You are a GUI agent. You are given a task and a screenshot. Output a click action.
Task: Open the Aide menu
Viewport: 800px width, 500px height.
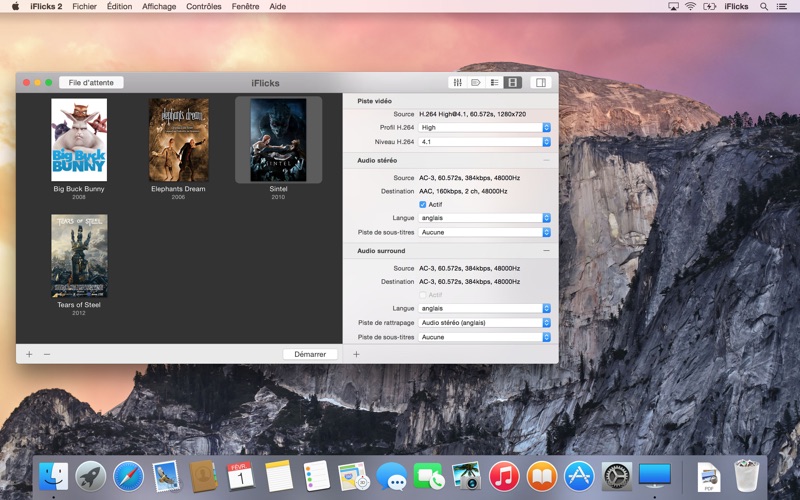click(x=278, y=7)
